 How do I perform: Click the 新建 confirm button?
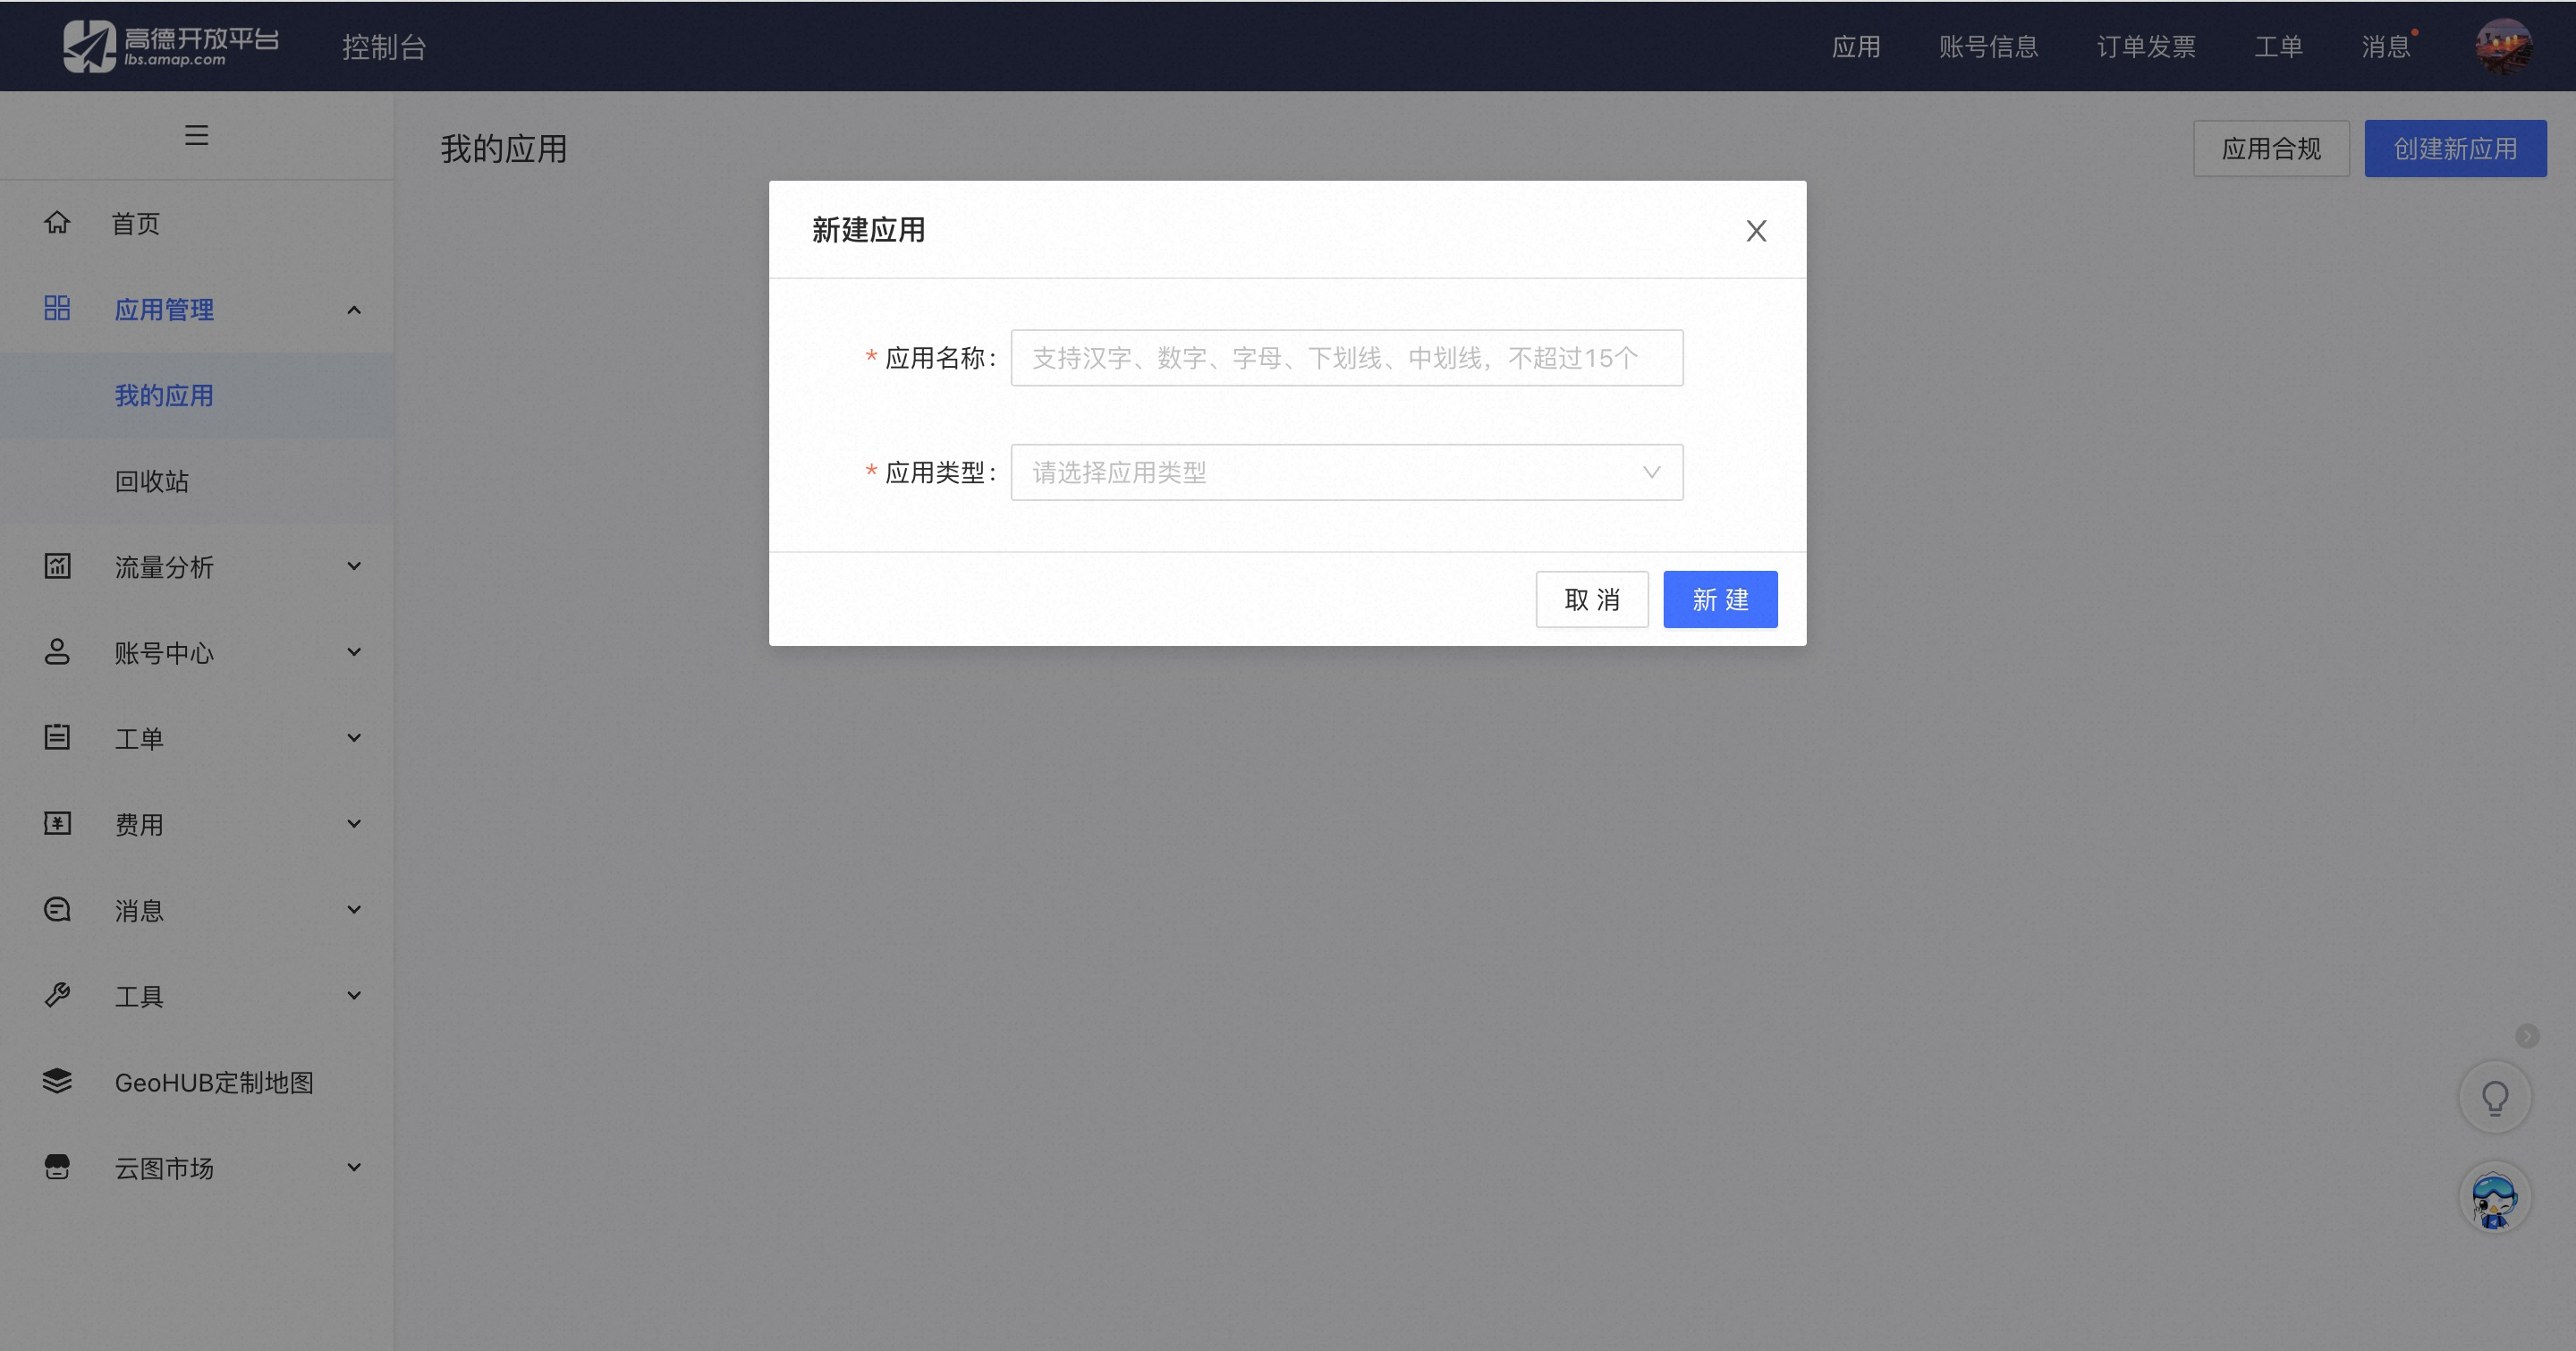point(1720,599)
